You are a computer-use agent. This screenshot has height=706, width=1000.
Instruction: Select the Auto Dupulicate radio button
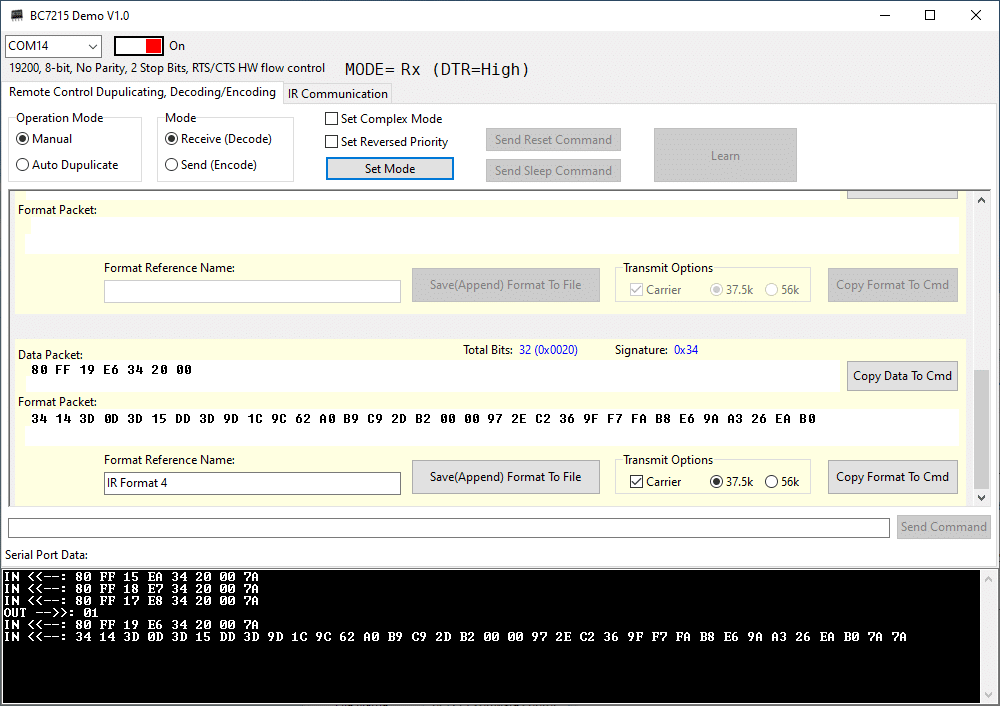tap(67, 165)
